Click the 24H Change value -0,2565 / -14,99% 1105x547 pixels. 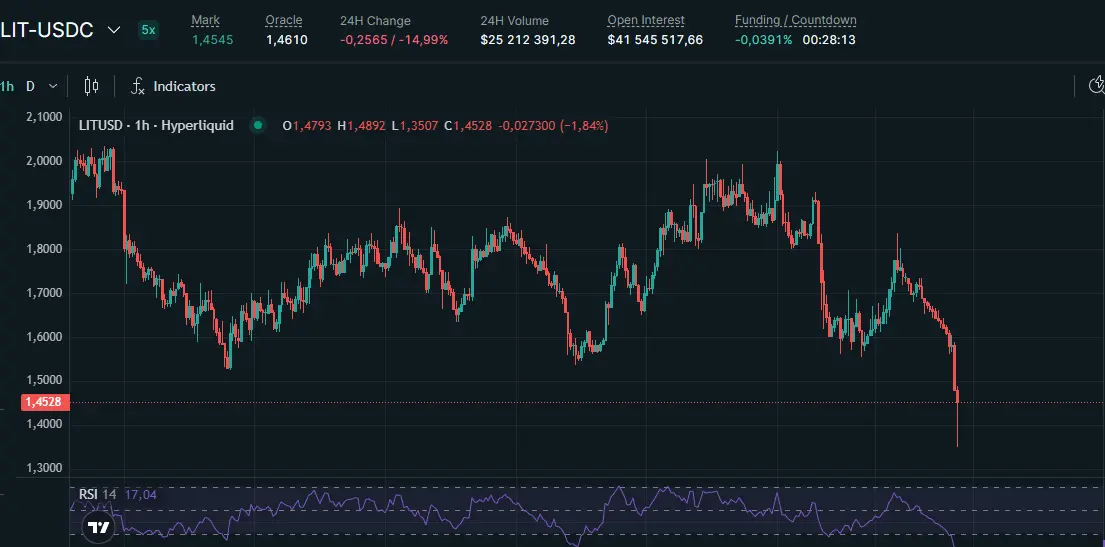click(x=394, y=39)
